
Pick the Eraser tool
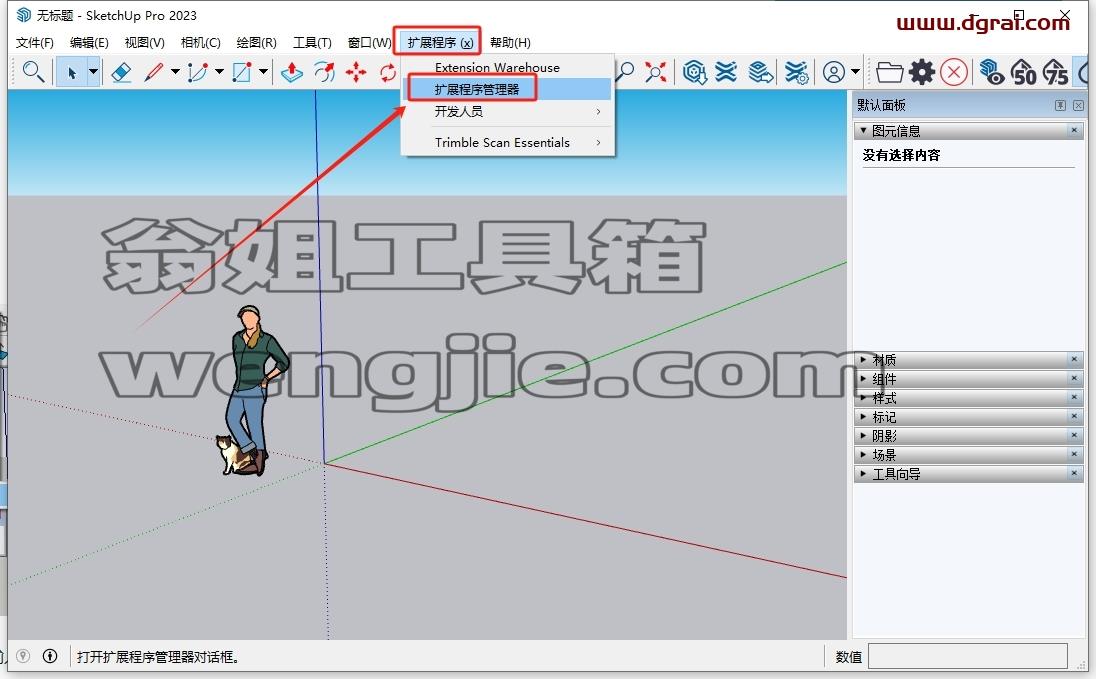click(121, 72)
